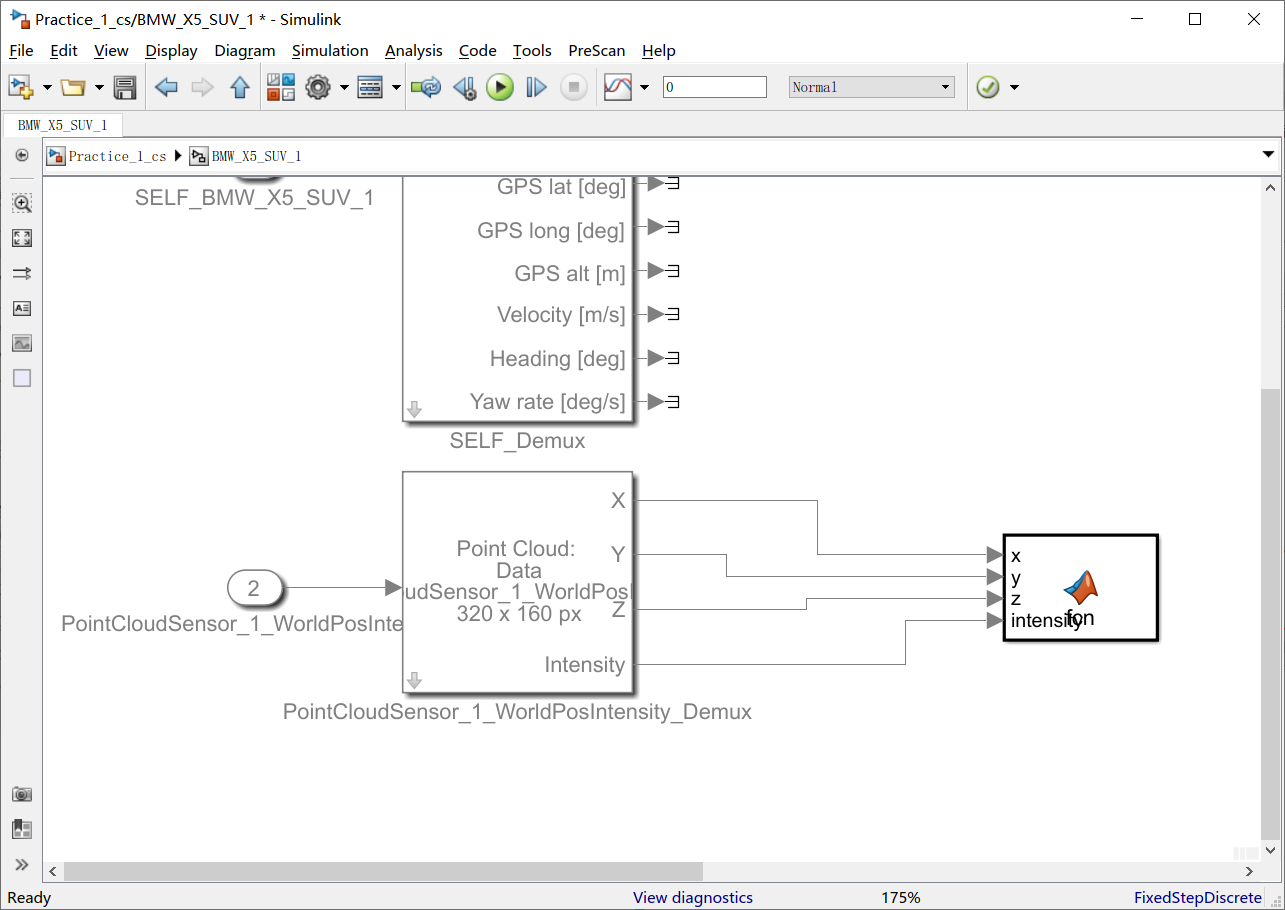
Task: Click the 175% zoom status text
Action: [x=901, y=897]
